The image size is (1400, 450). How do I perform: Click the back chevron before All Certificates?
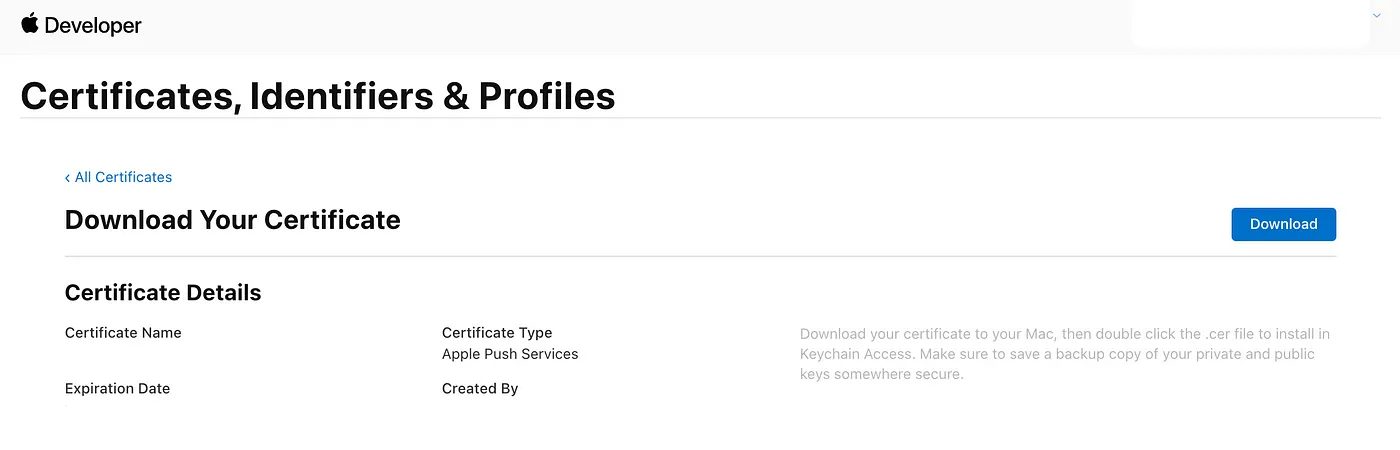(x=67, y=178)
